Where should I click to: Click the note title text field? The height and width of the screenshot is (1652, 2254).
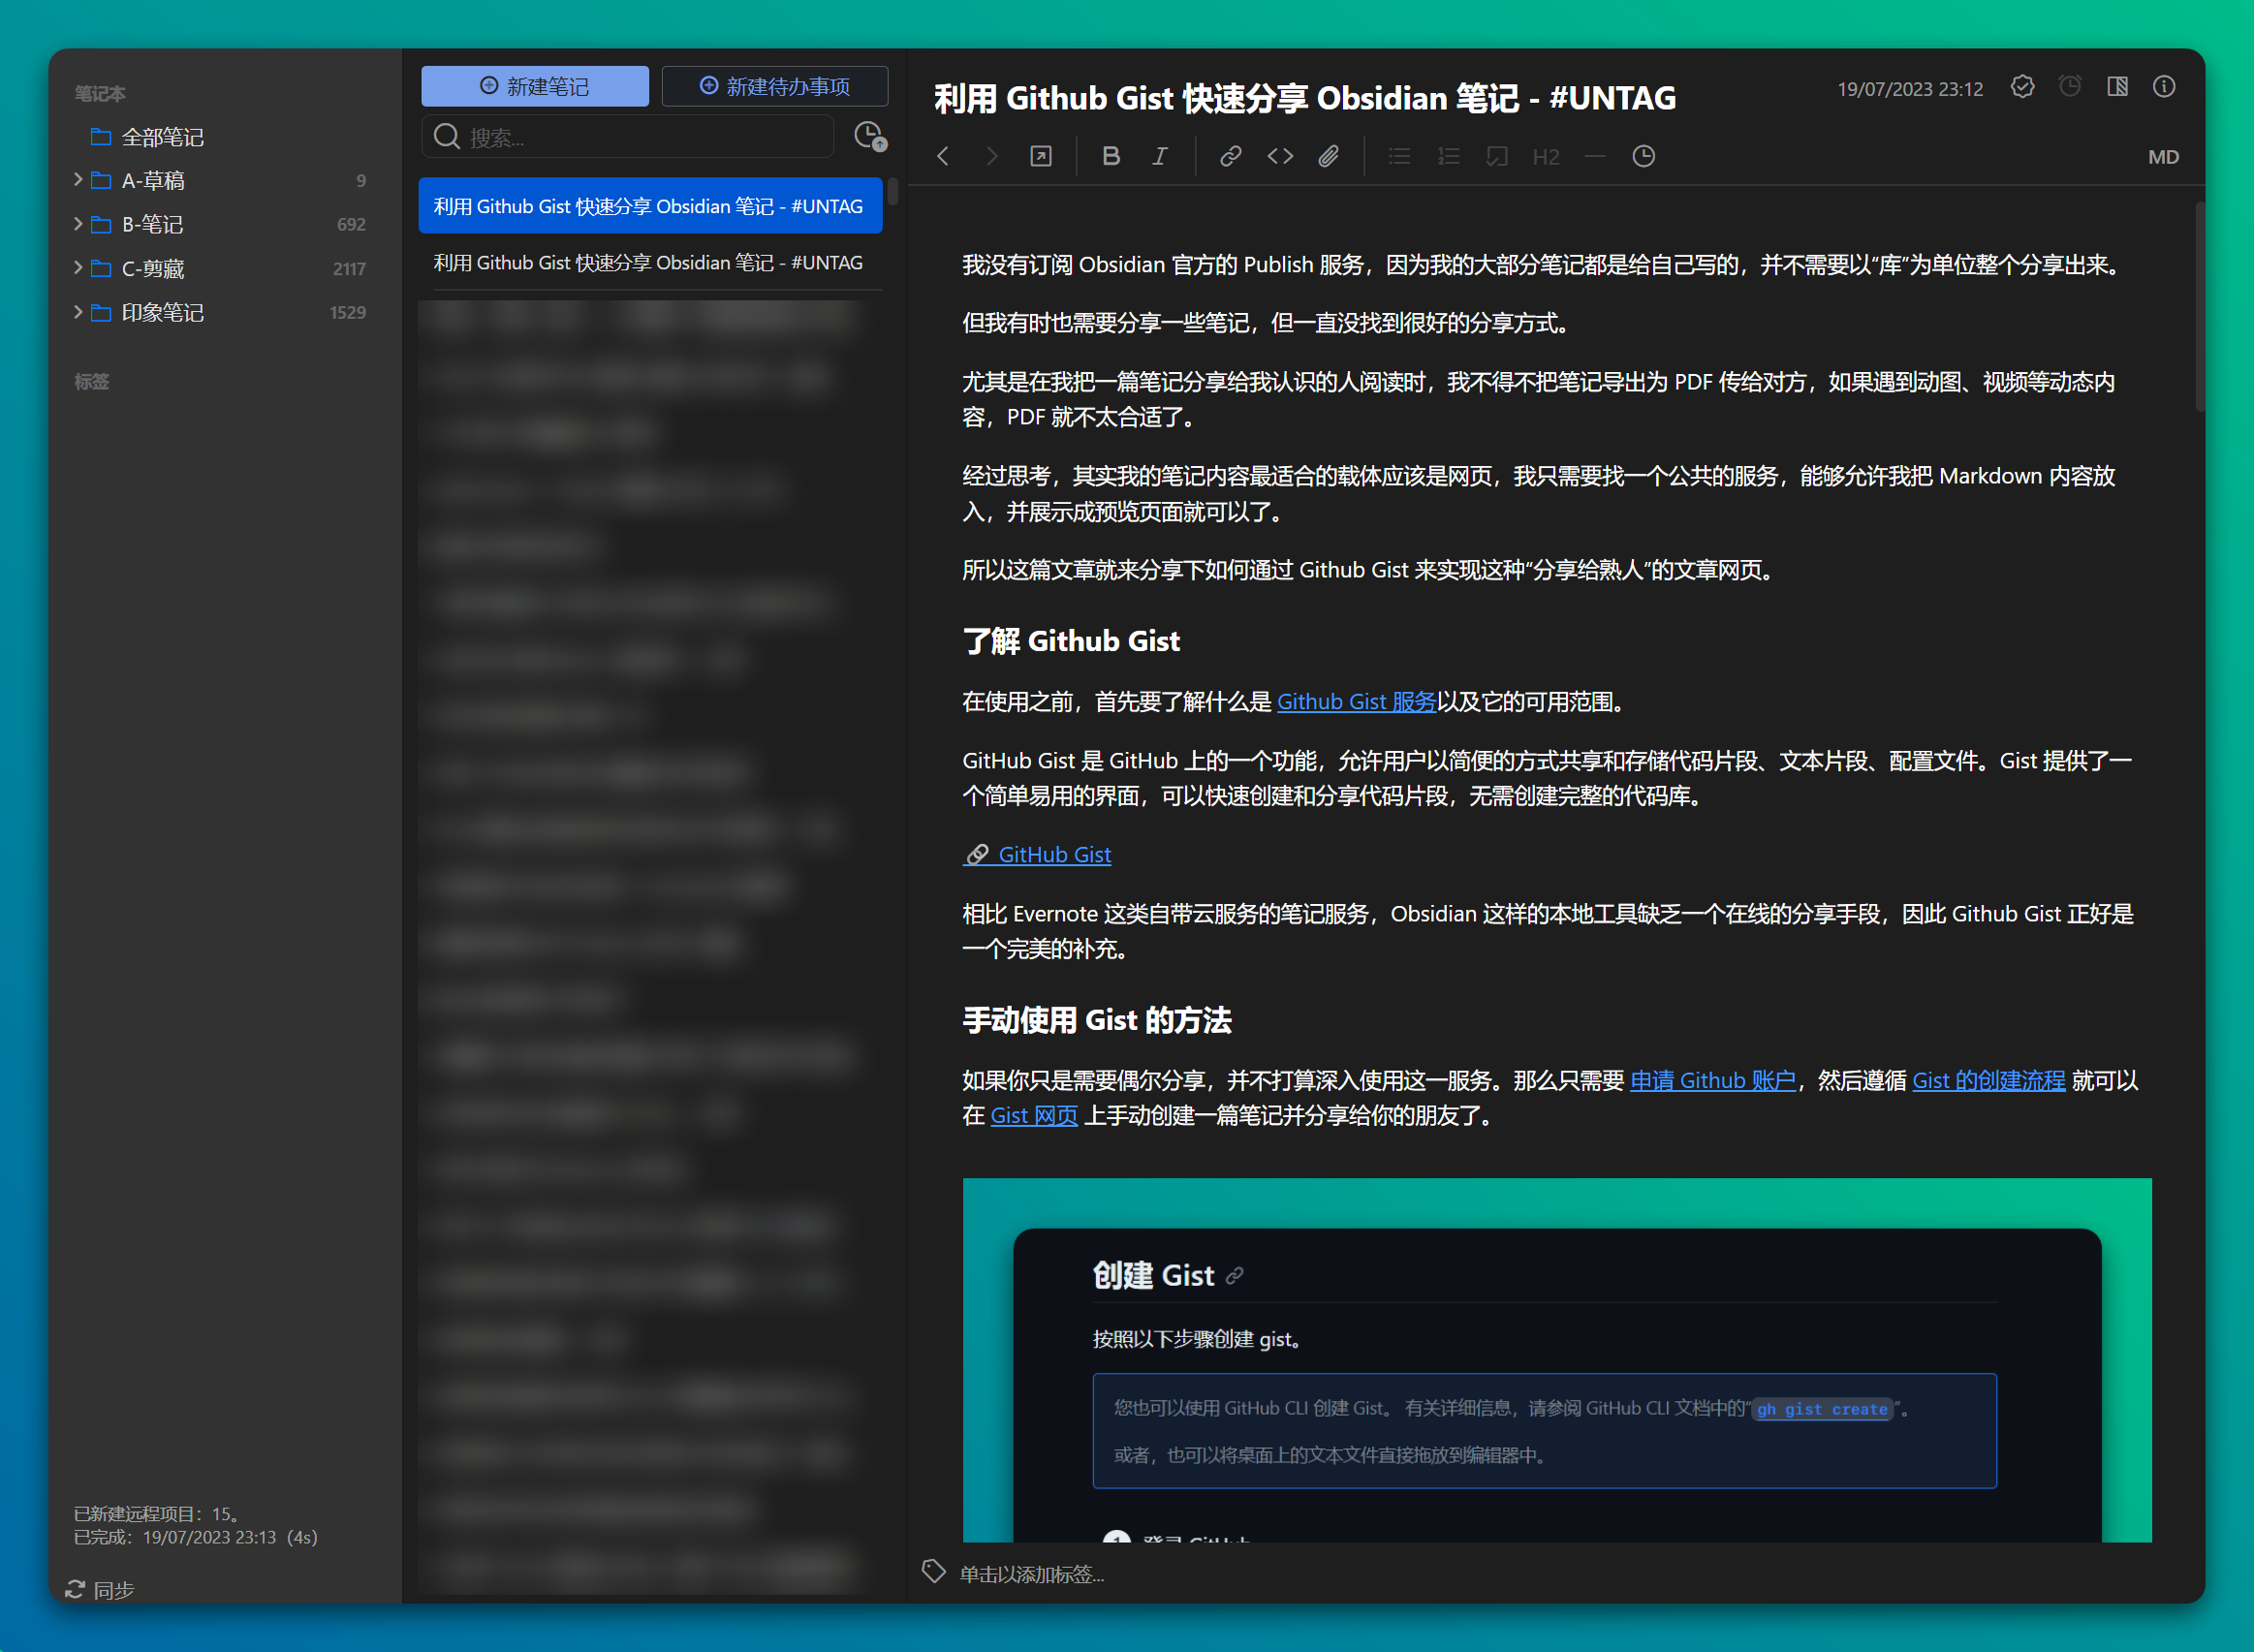click(x=1305, y=98)
